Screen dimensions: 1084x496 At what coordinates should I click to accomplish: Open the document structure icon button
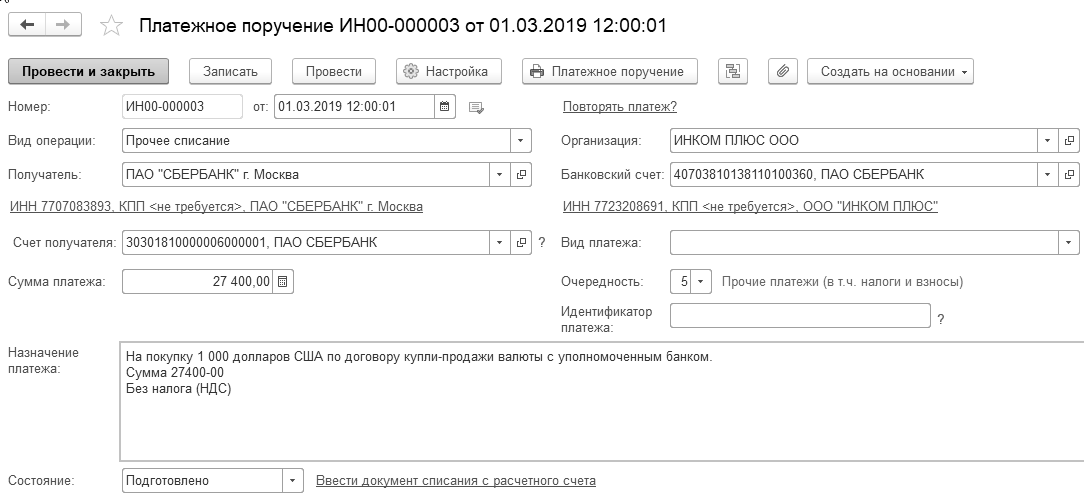(x=734, y=71)
